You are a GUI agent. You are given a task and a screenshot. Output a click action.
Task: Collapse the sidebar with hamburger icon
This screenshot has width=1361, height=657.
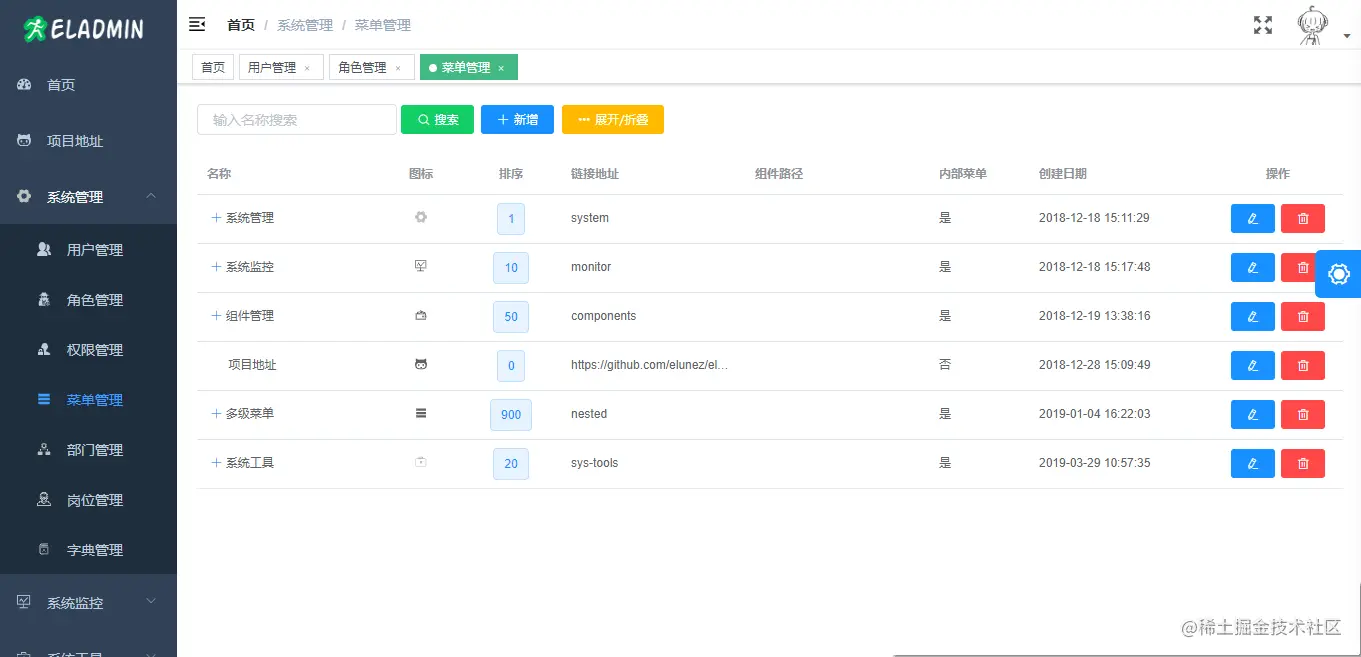point(197,24)
